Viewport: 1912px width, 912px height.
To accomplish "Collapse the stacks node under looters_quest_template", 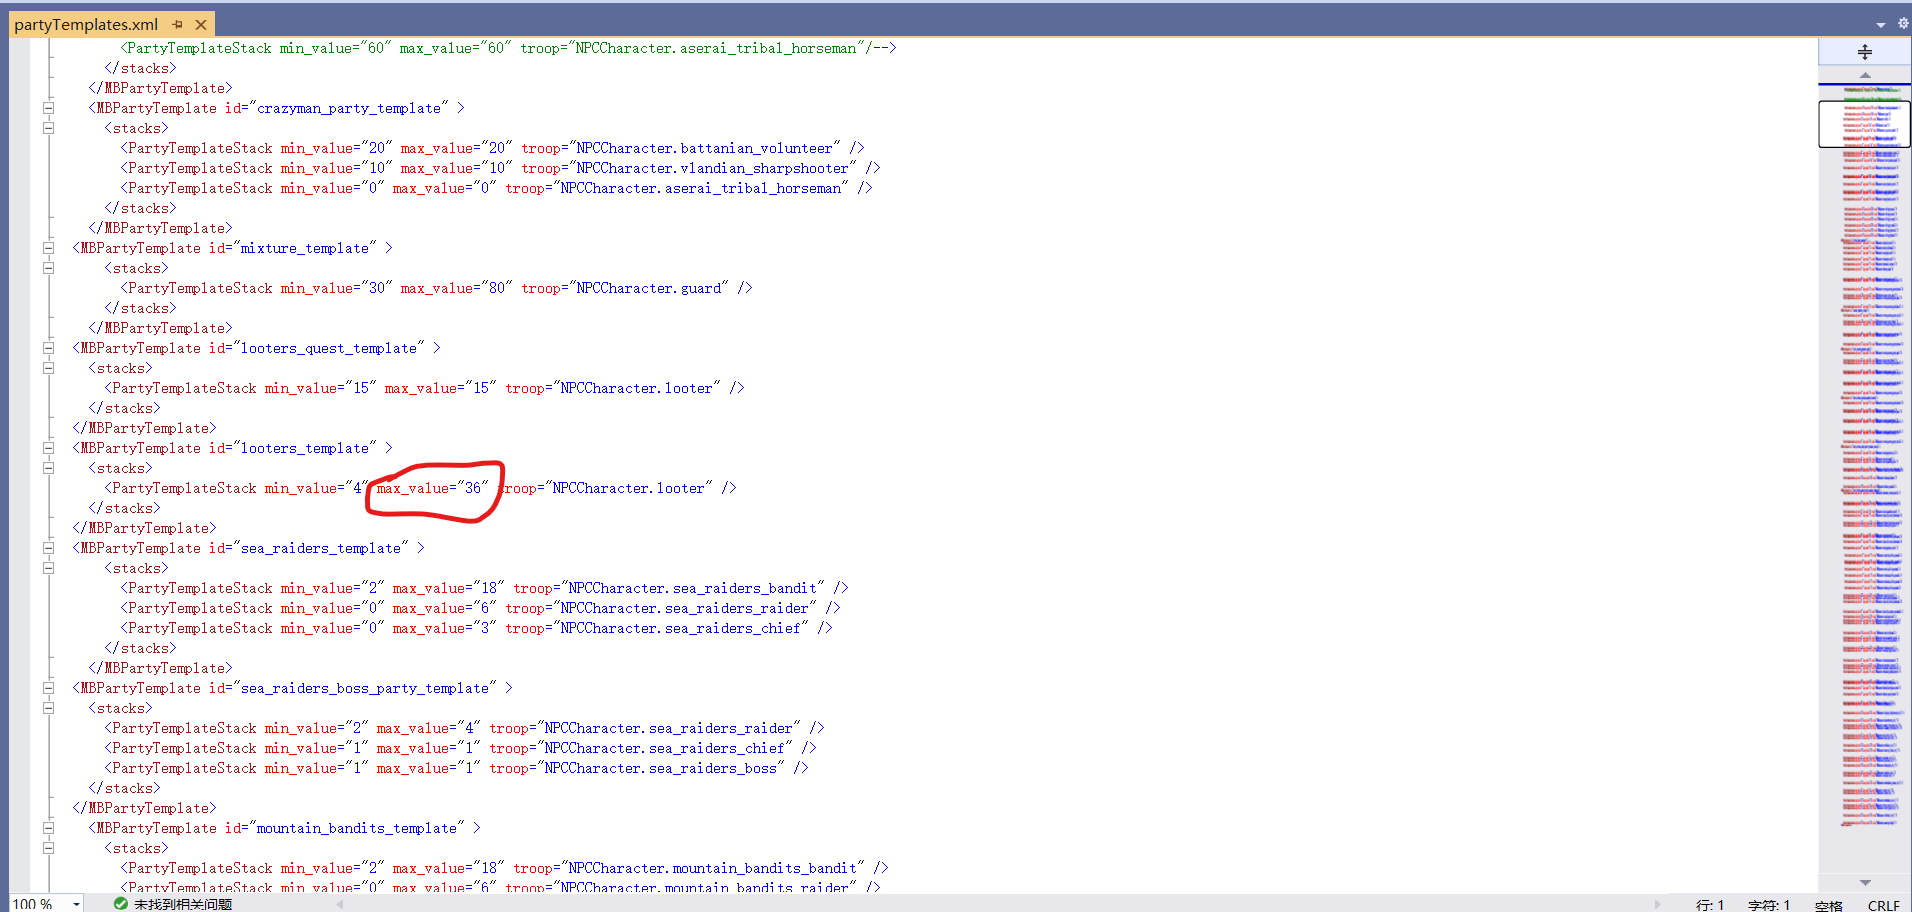I will pyautogui.click(x=48, y=368).
